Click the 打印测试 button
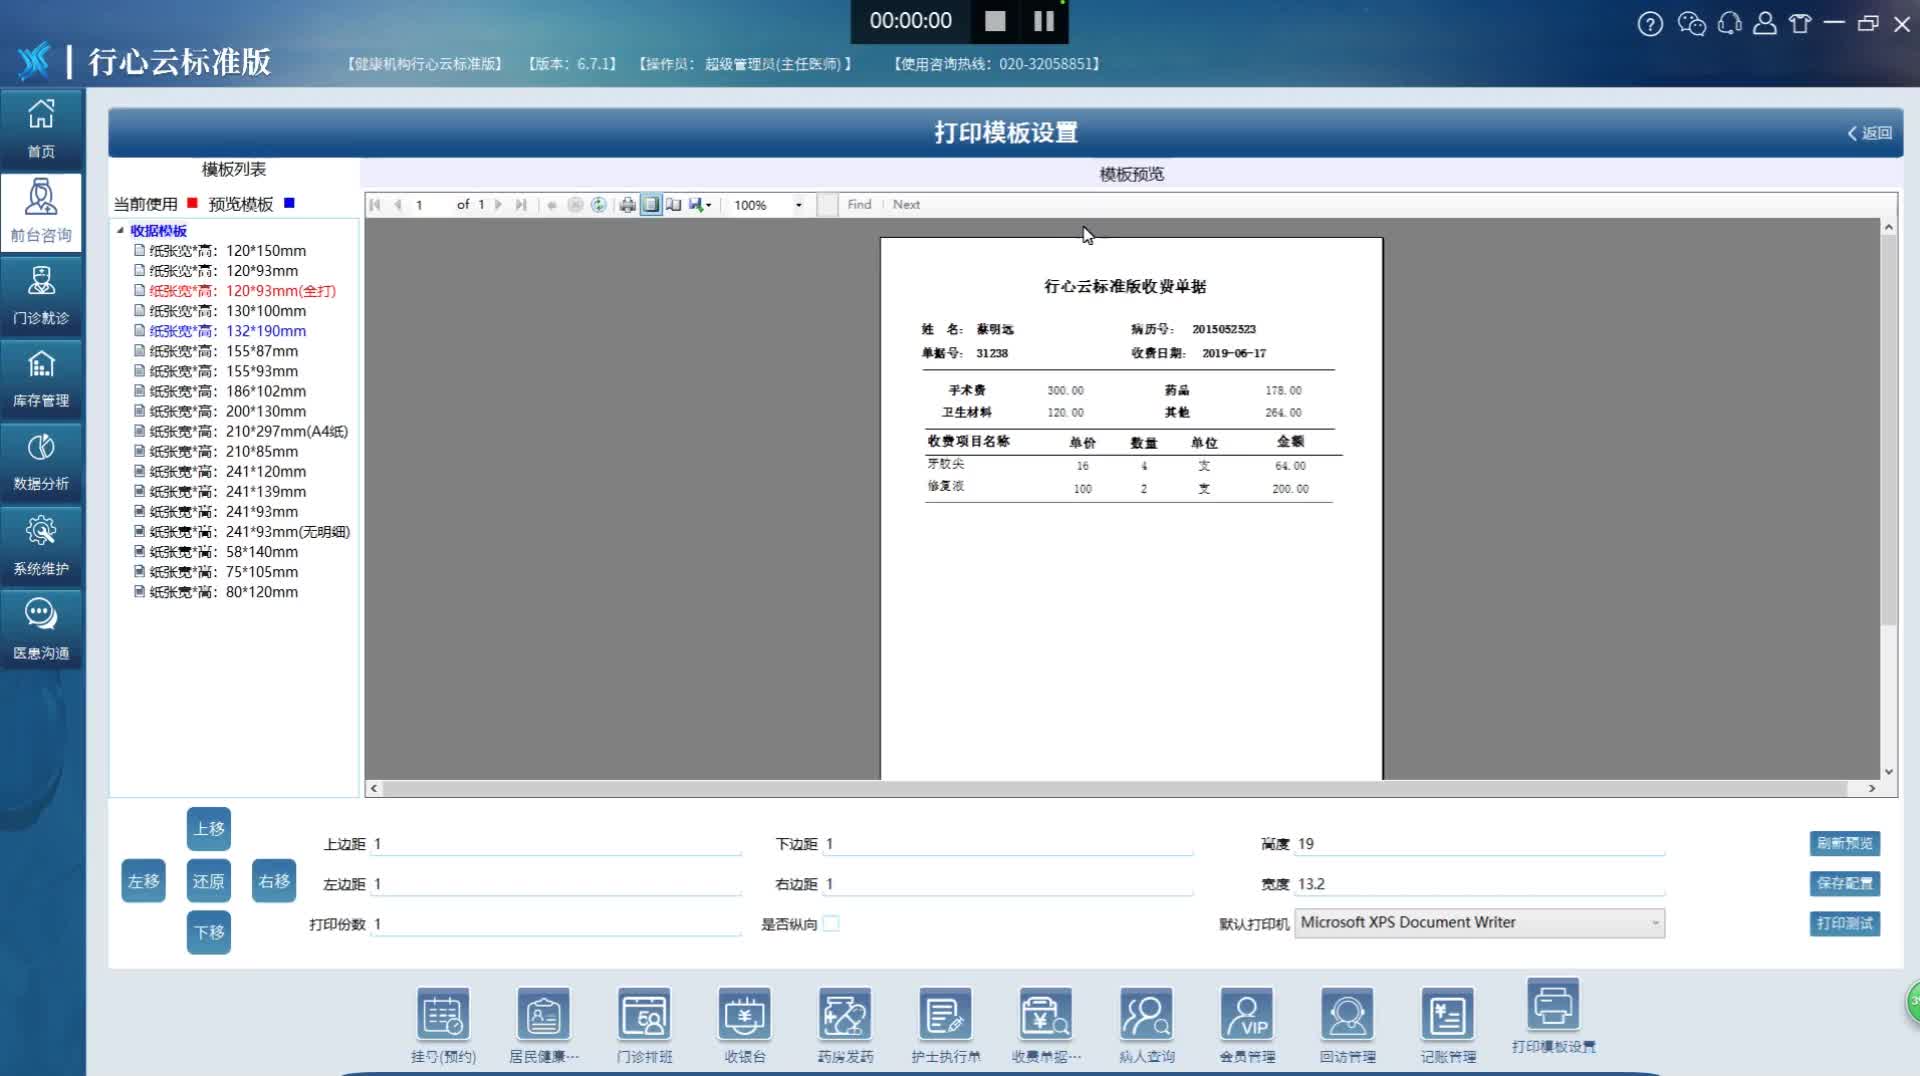This screenshot has height=1076, width=1920. (1845, 923)
